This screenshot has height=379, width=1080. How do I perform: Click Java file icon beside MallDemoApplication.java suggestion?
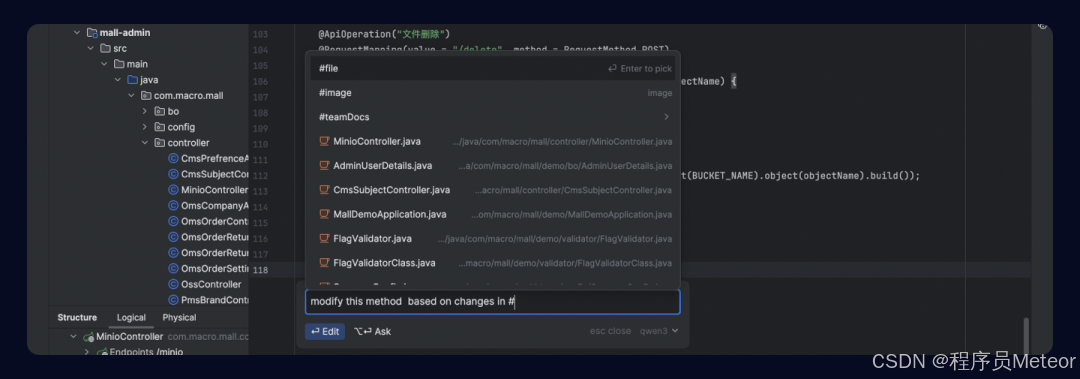pos(324,214)
